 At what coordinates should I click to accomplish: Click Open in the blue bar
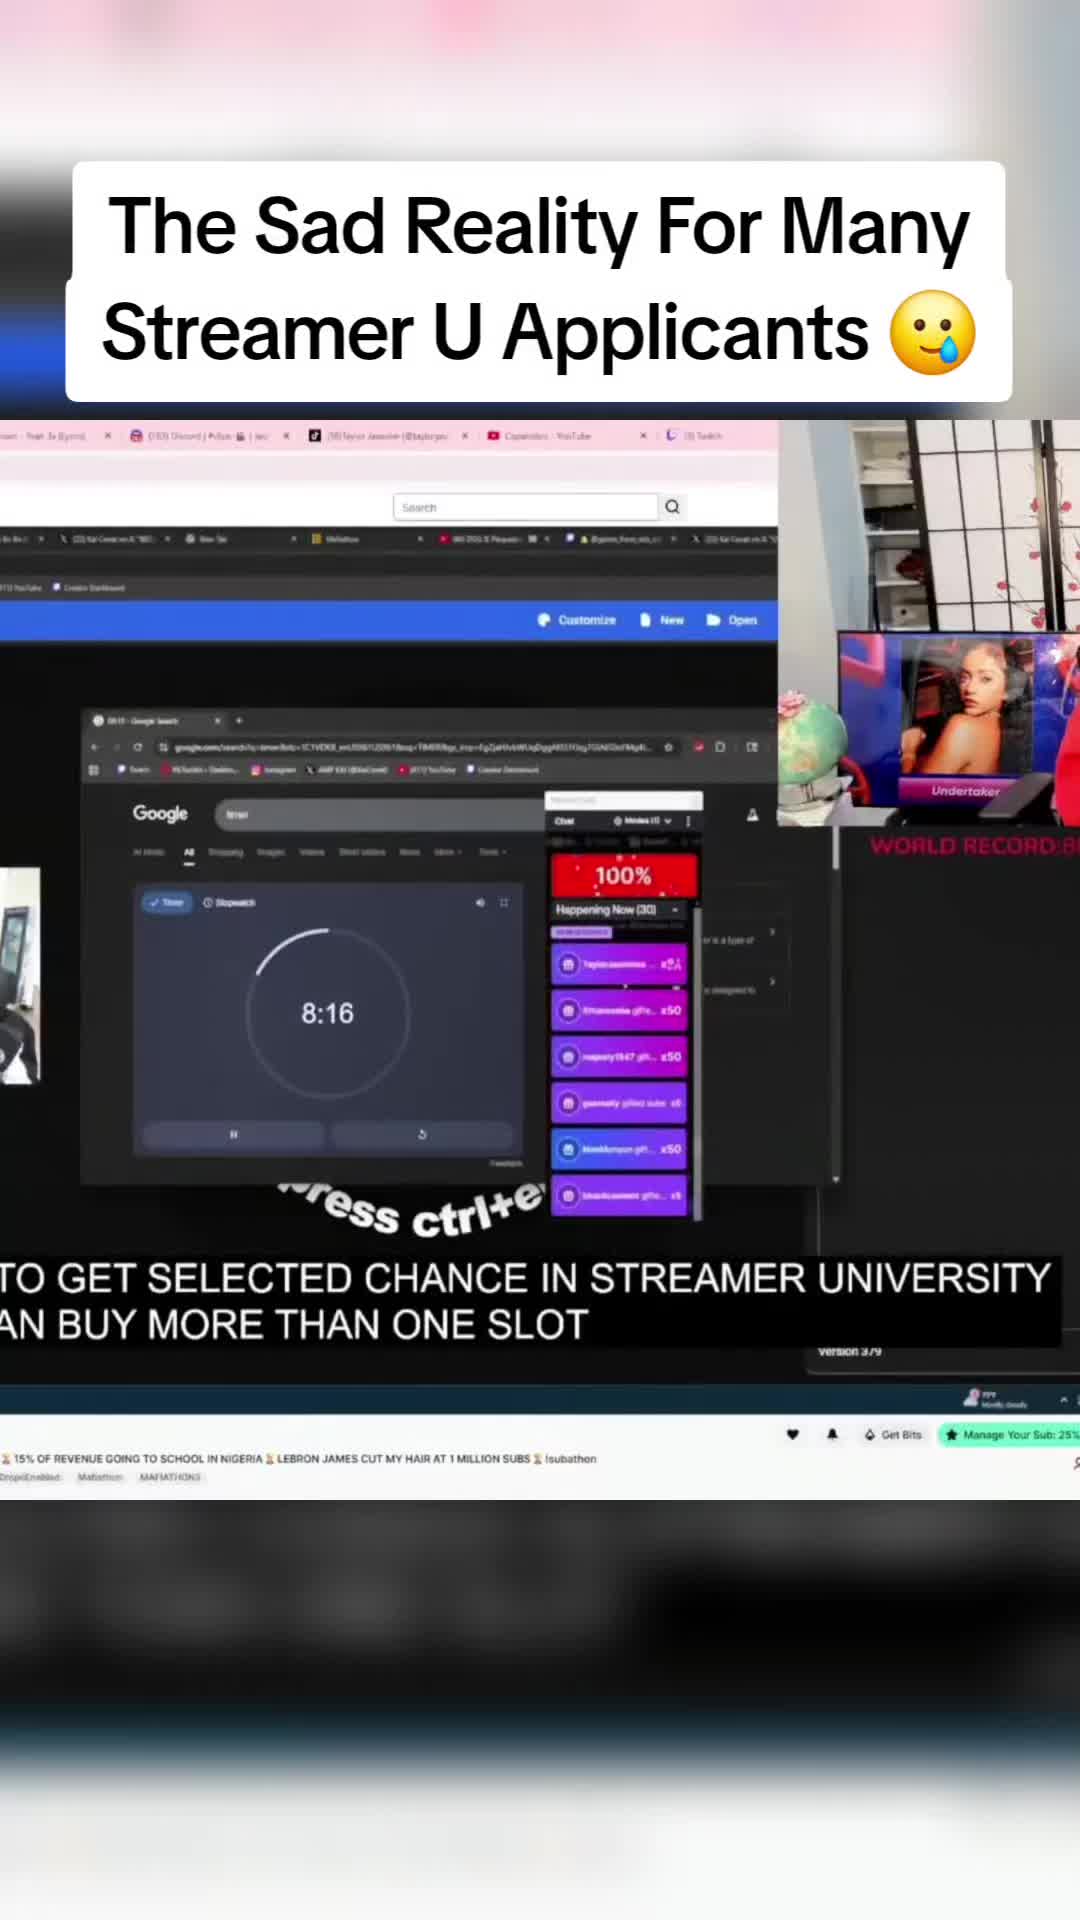732,620
